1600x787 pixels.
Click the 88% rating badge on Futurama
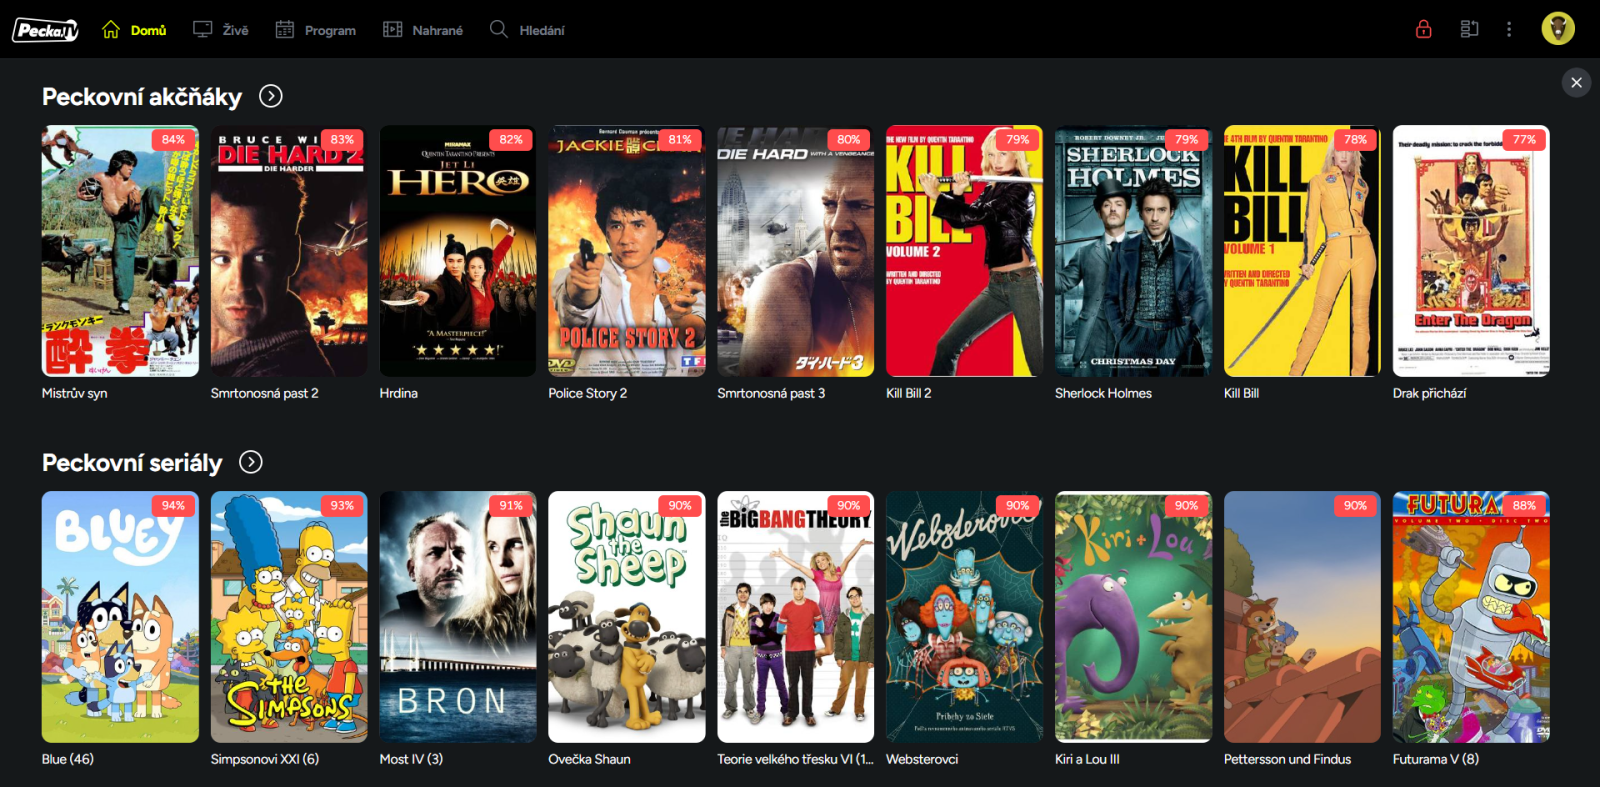coord(1525,506)
